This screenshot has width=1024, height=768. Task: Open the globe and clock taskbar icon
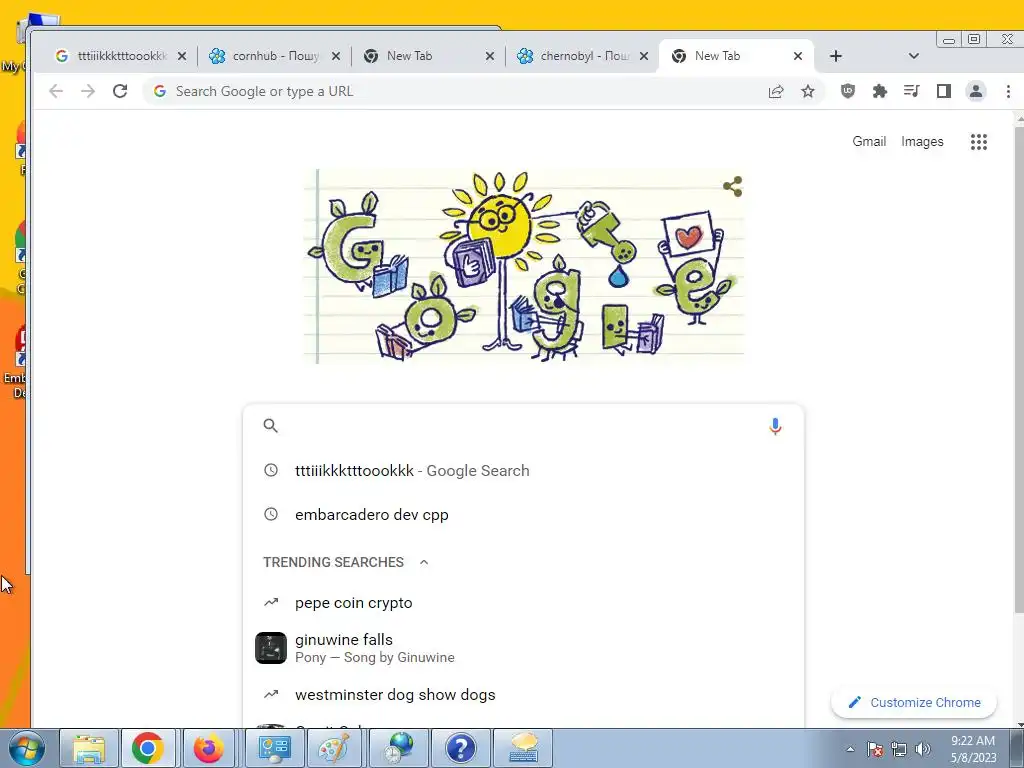[398, 748]
